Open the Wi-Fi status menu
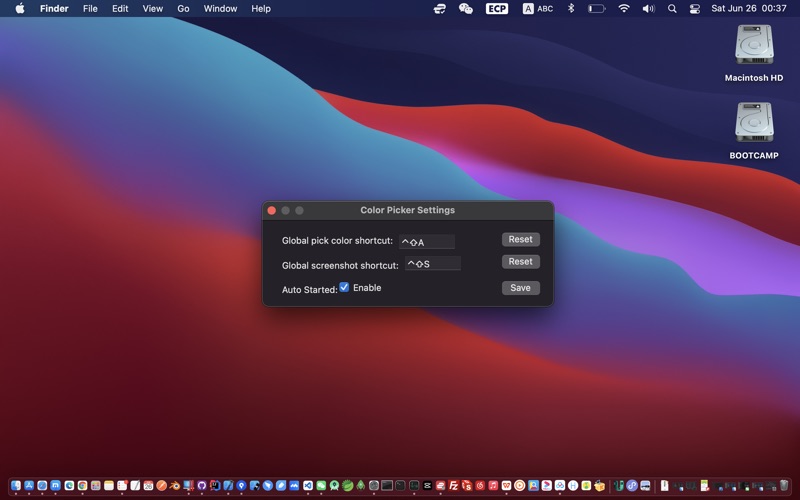800x500 pixels. click(x=623, y=9)
